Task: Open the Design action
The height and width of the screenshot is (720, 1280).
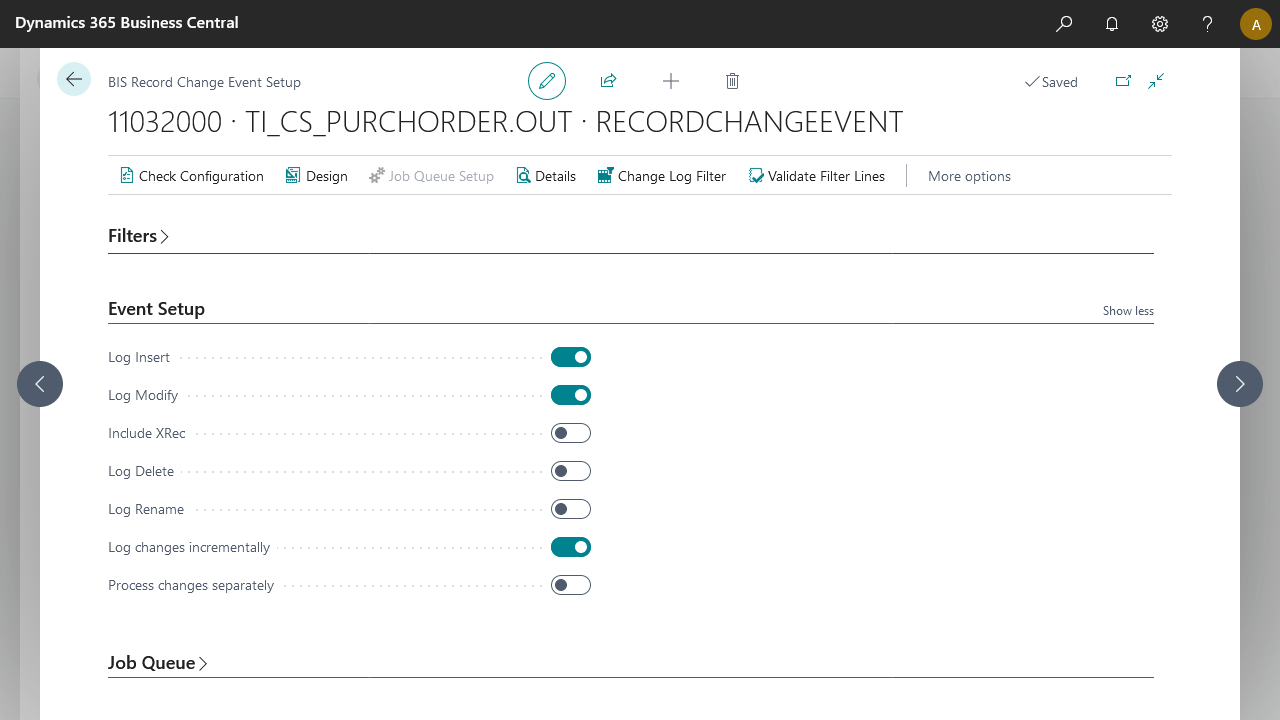Action: pos(316,176)
